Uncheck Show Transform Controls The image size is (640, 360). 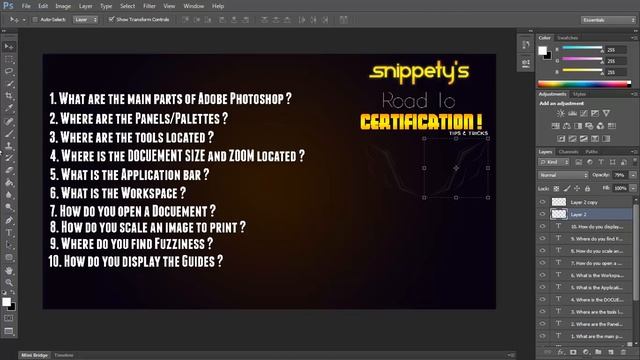click(111, 20)
